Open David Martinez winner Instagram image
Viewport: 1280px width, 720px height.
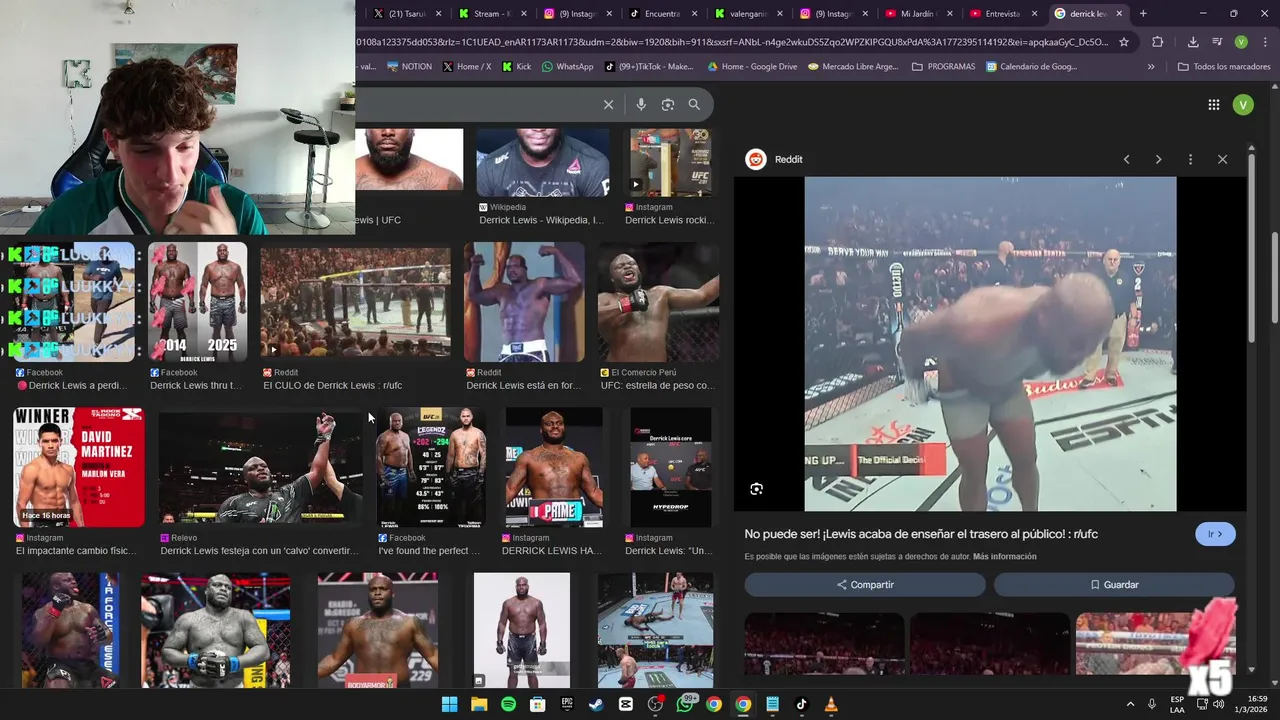[x=78, y=467]
